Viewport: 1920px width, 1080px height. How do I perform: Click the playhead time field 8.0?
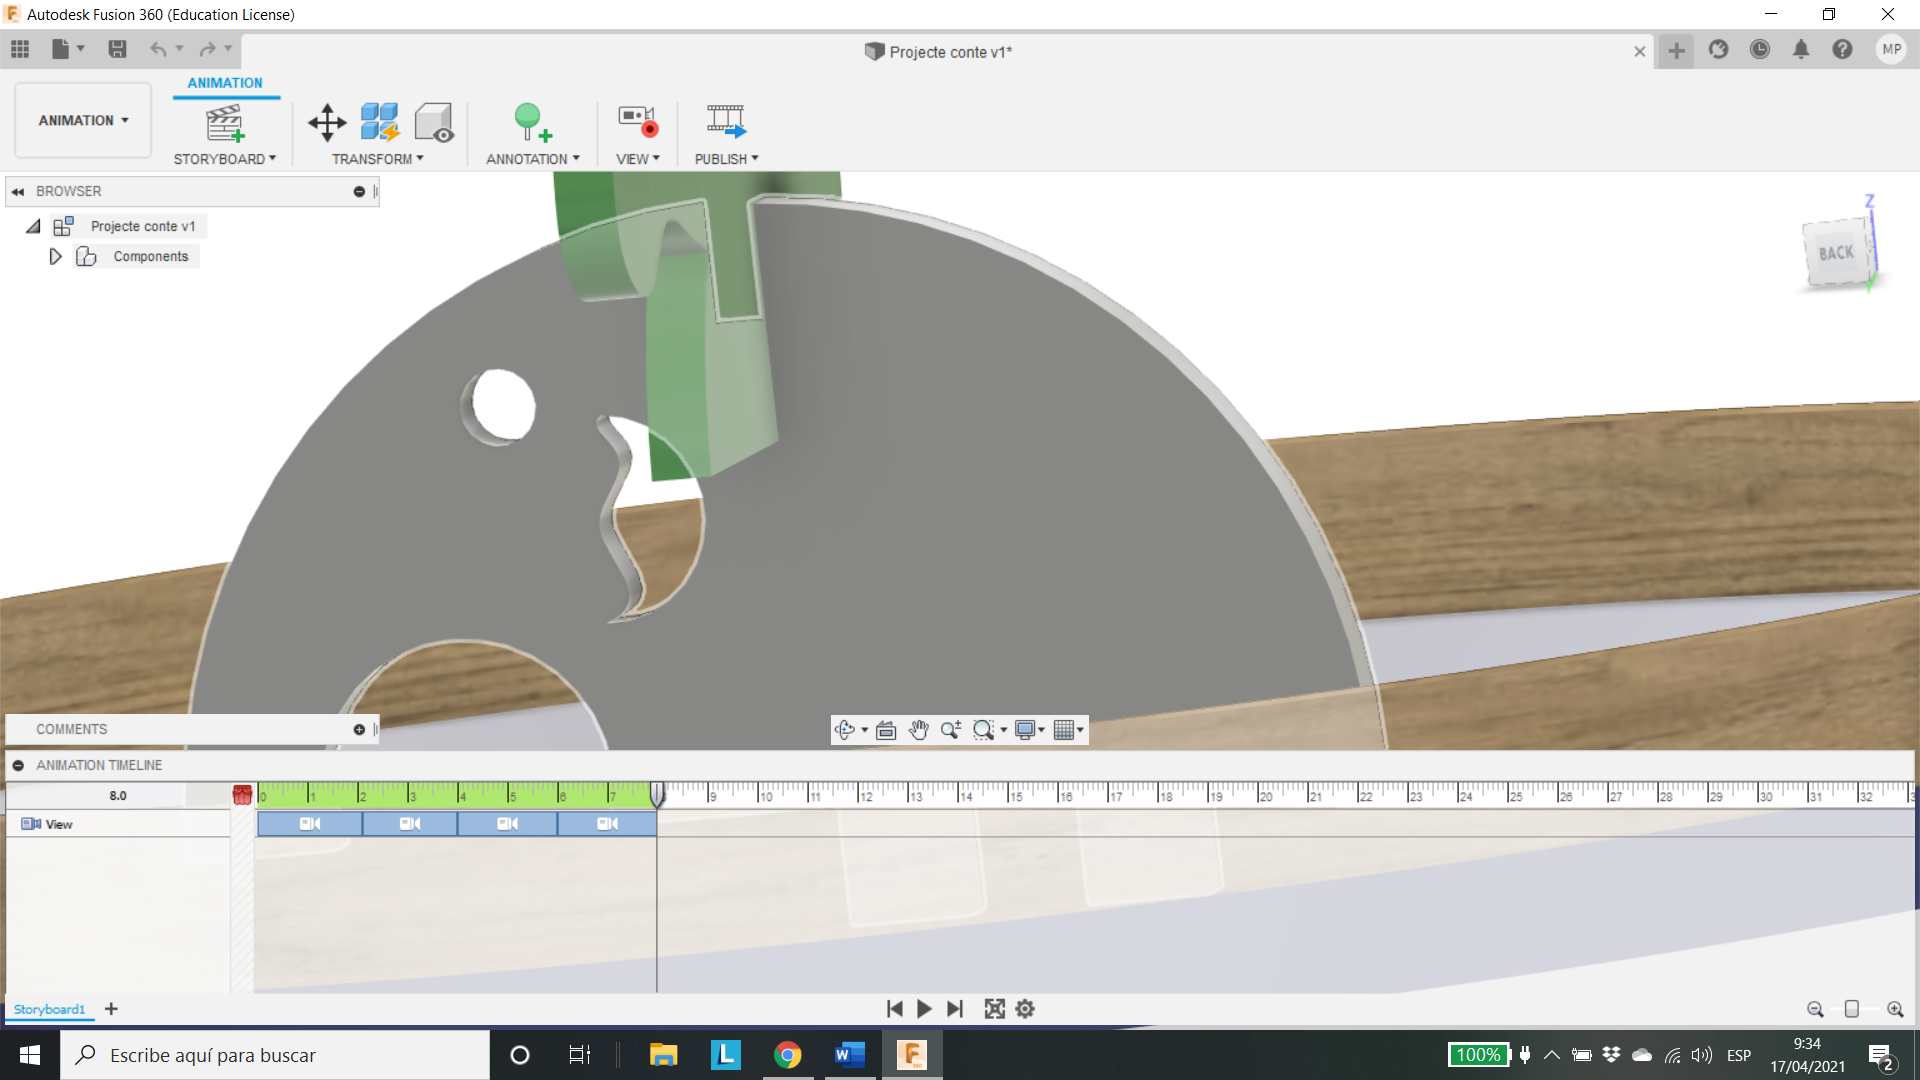[118, 796]
